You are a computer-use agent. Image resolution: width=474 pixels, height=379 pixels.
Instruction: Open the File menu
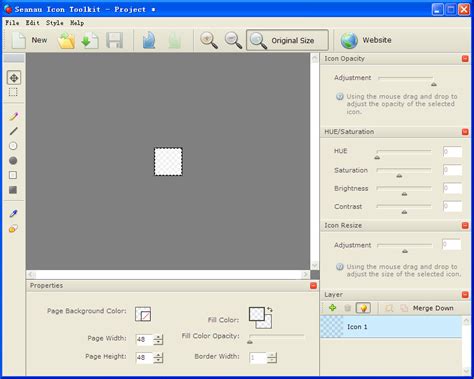[12, 23]
